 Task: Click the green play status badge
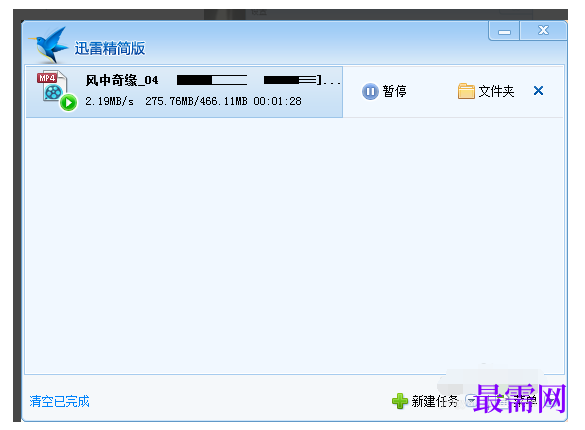[x=69, y=103]
